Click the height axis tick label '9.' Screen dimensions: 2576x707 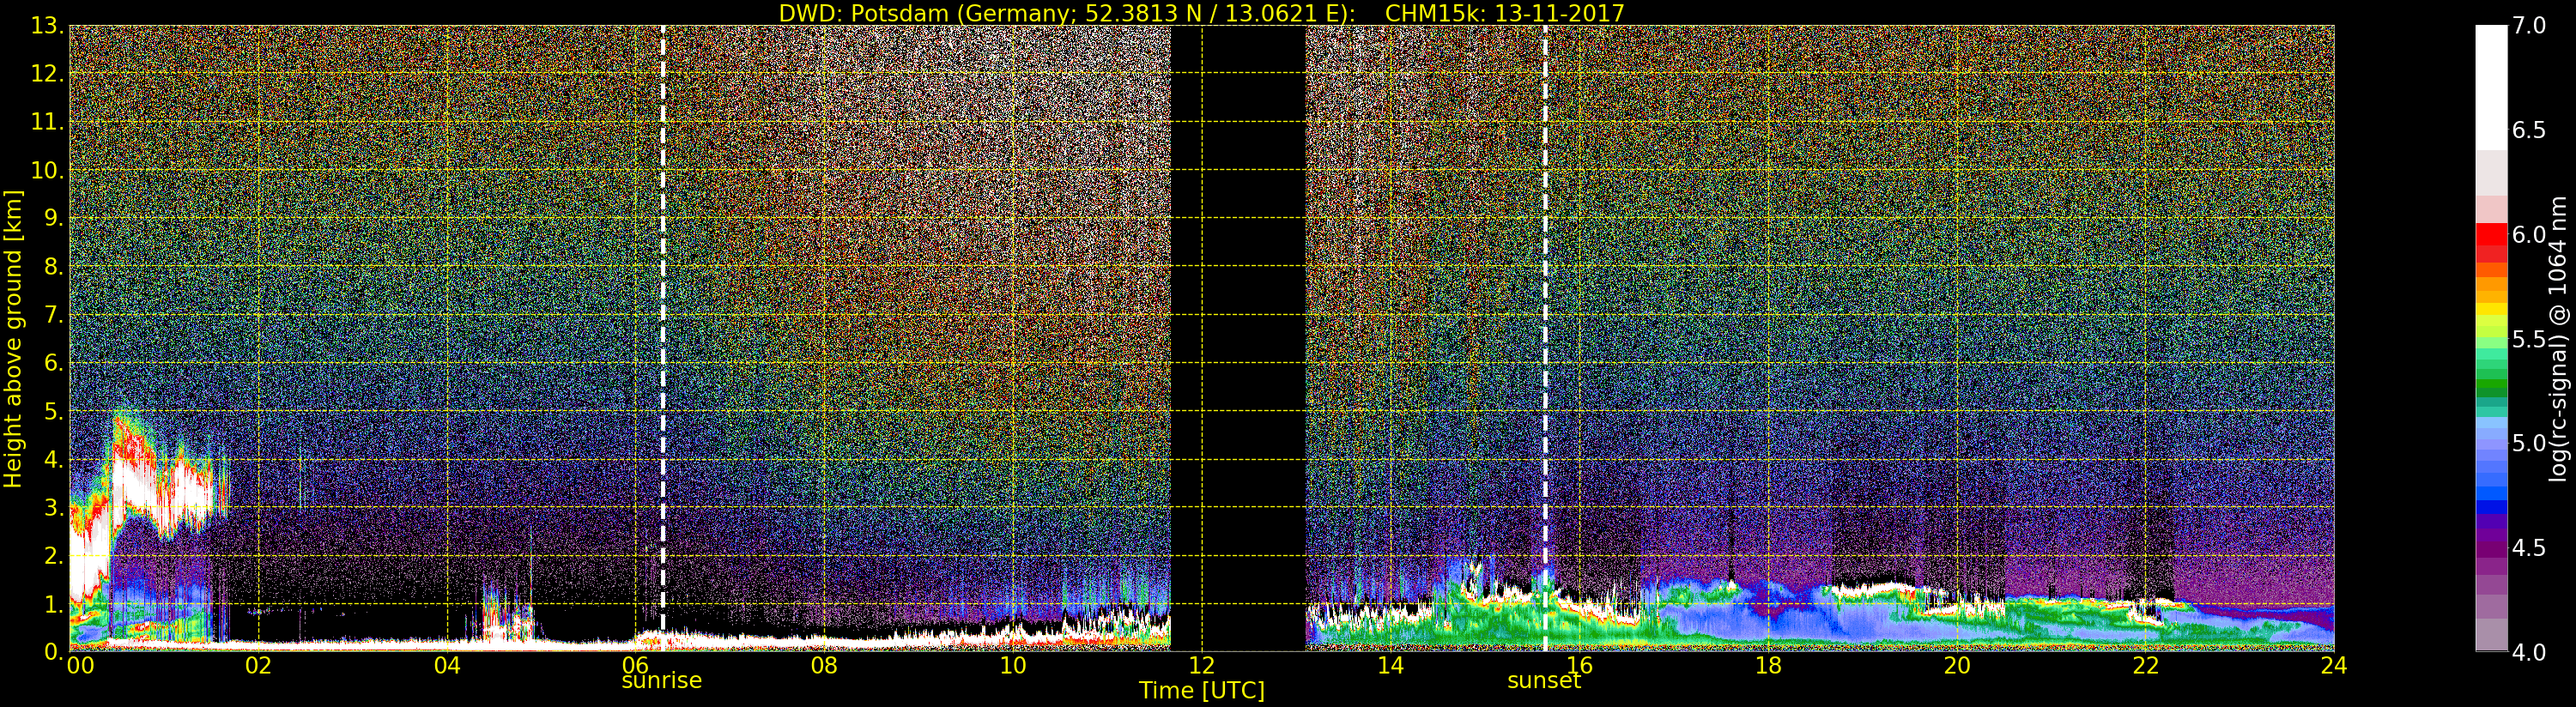tap(54, 218)
